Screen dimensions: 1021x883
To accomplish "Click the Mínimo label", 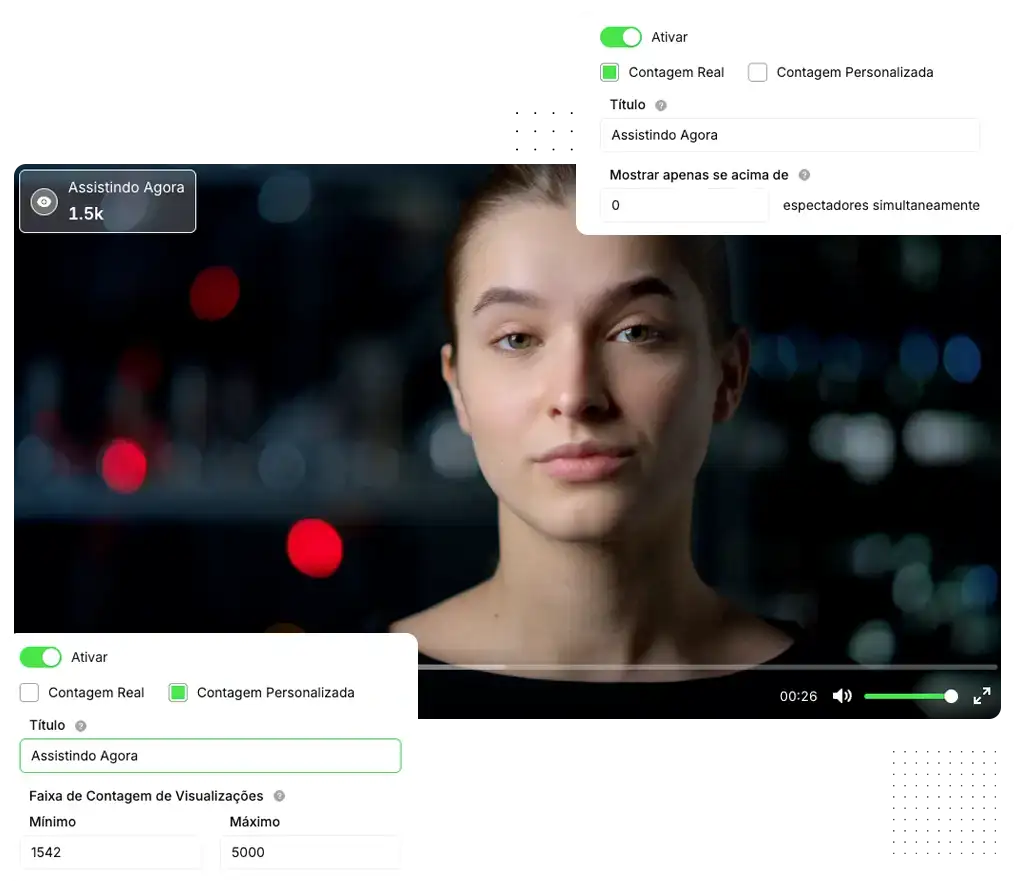I will (x=53, y=822).
